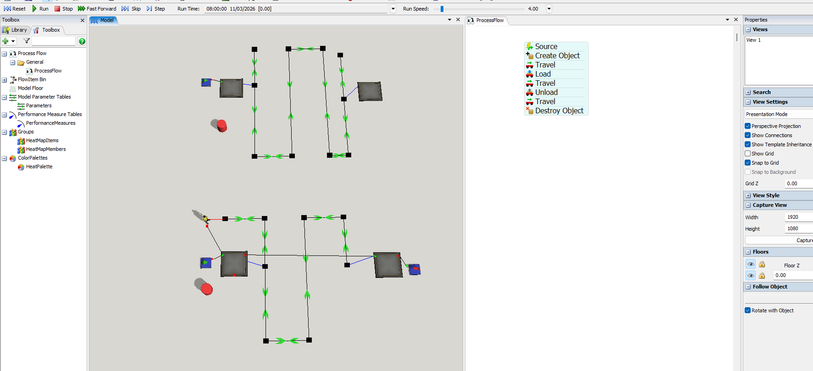Viewport: 813px width, 371px height.
Task: Select the HeatPalette color palette
Action: [x=39, y=167]
